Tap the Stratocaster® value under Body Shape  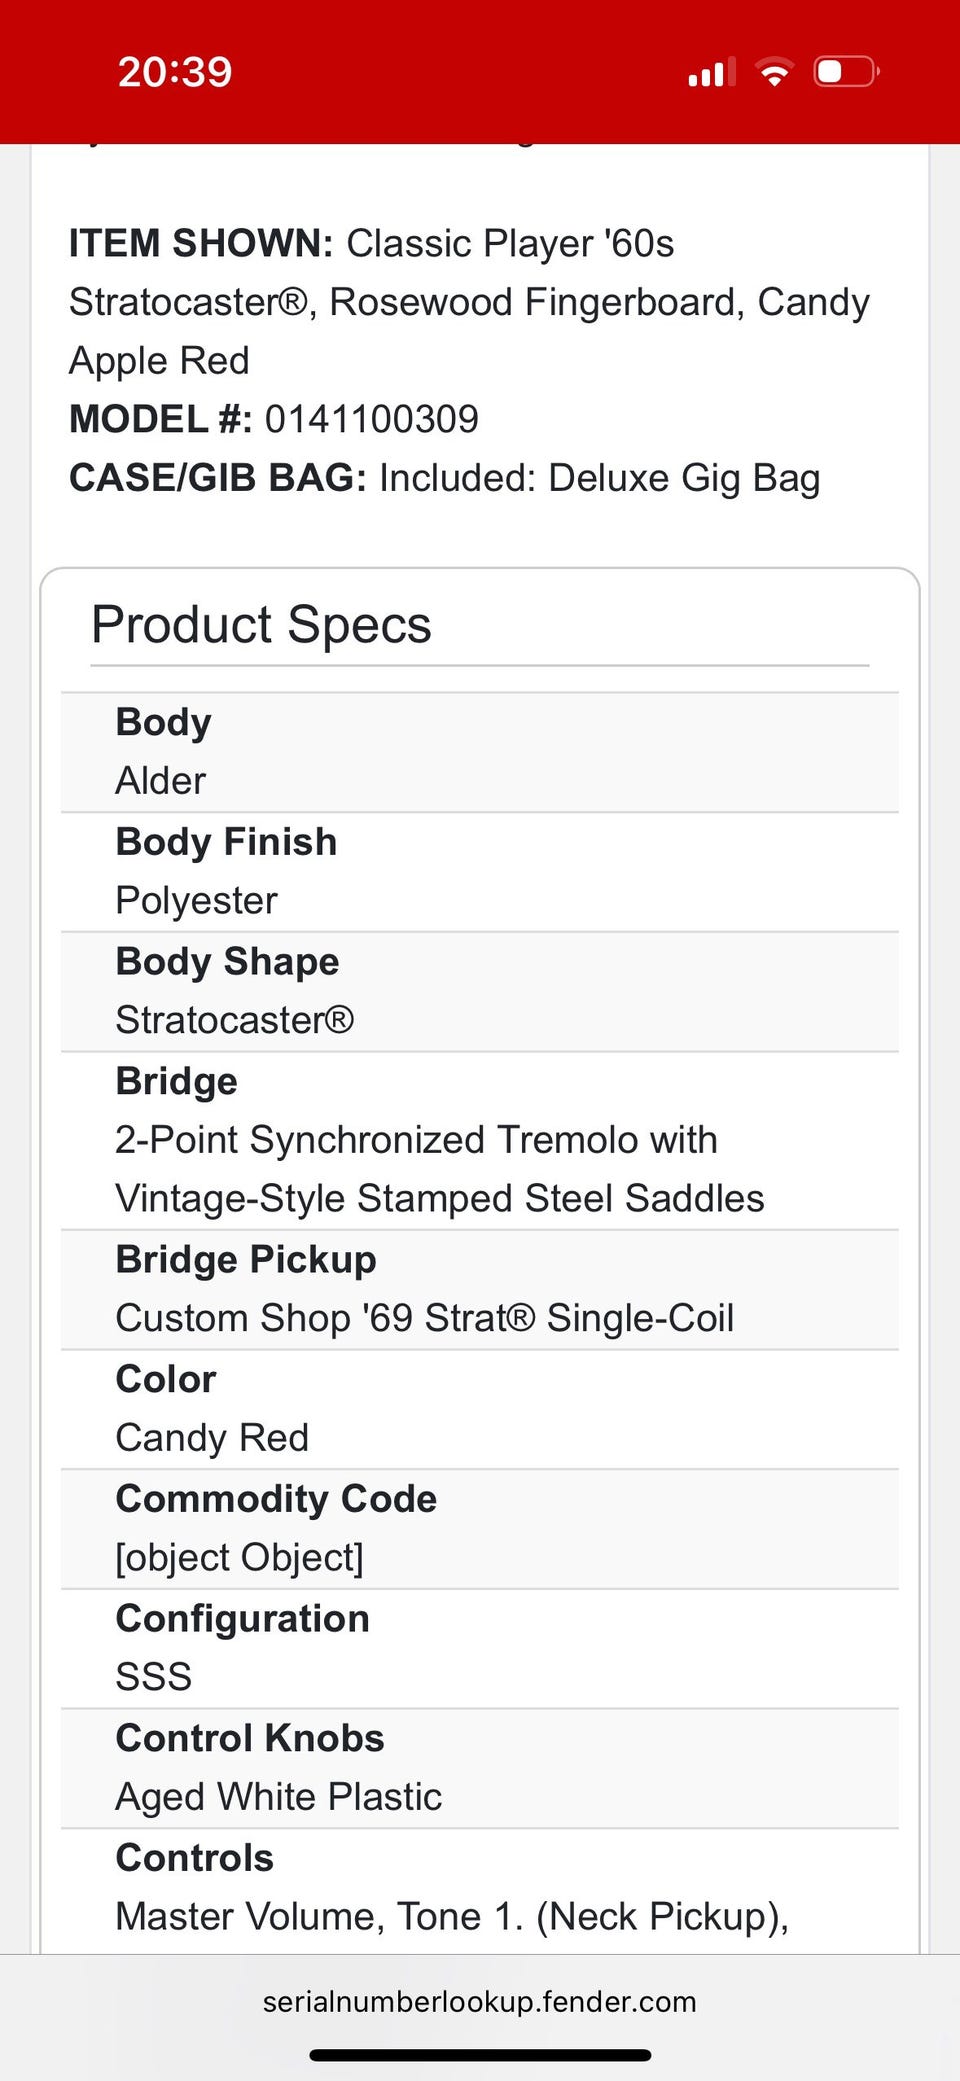point(234,1020)
